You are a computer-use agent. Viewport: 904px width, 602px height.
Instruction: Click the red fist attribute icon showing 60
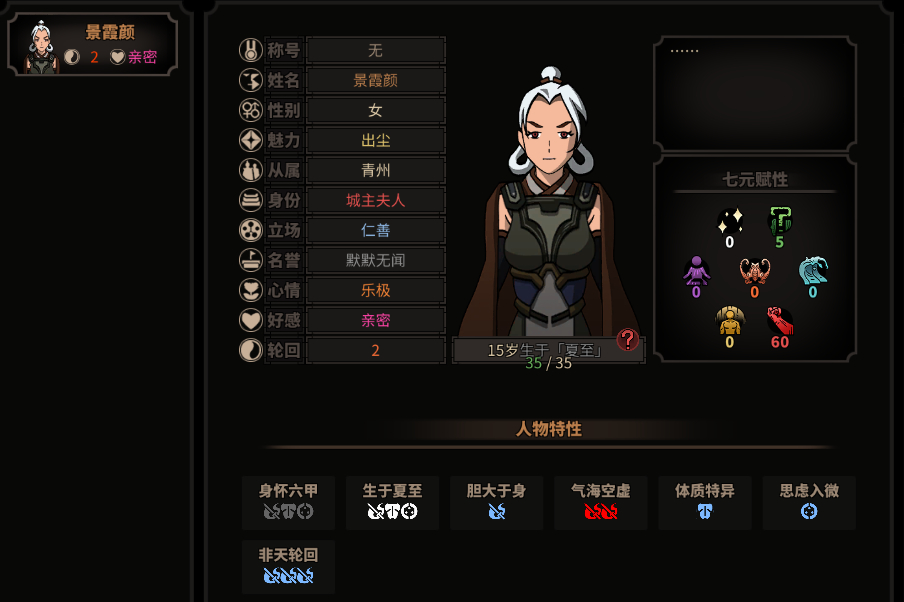pyautogui.click(x=779, y=321)
